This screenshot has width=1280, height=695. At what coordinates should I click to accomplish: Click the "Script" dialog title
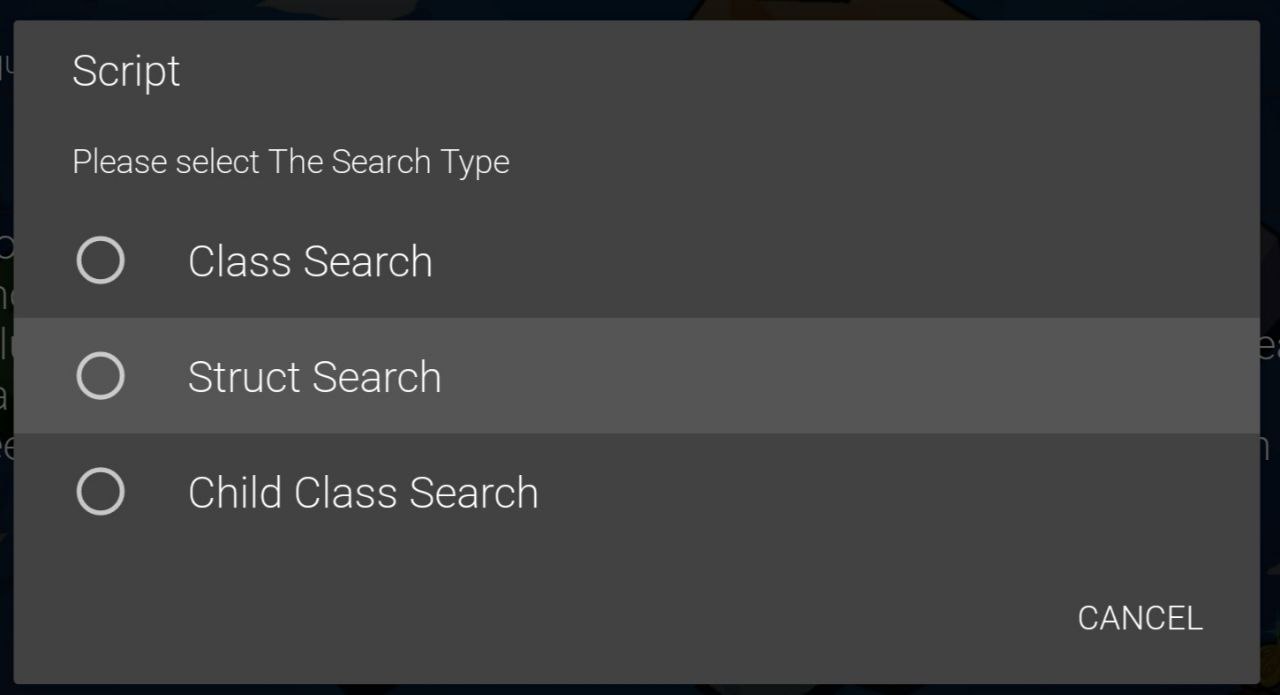click(x=126, y=71)
